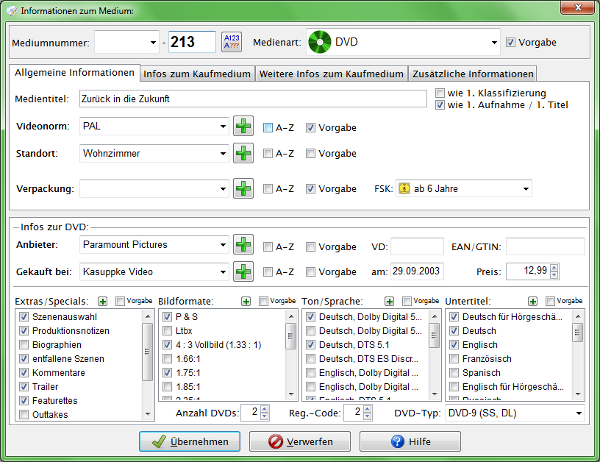Add new Bildformate entry via plus icon
Screen dimensions: 600x462
point(245,300)
